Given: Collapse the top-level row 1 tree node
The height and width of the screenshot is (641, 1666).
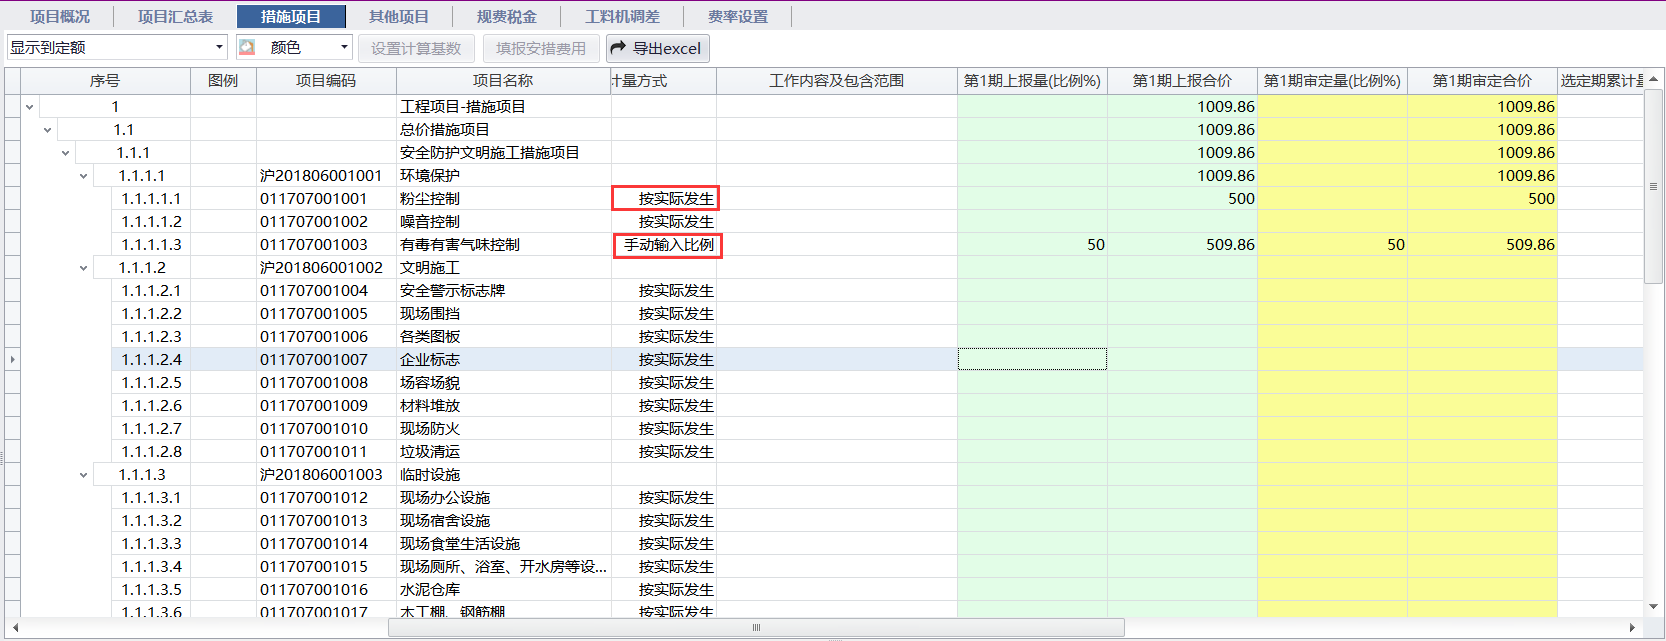Looking at the screenshot, I should coord(30,107).
